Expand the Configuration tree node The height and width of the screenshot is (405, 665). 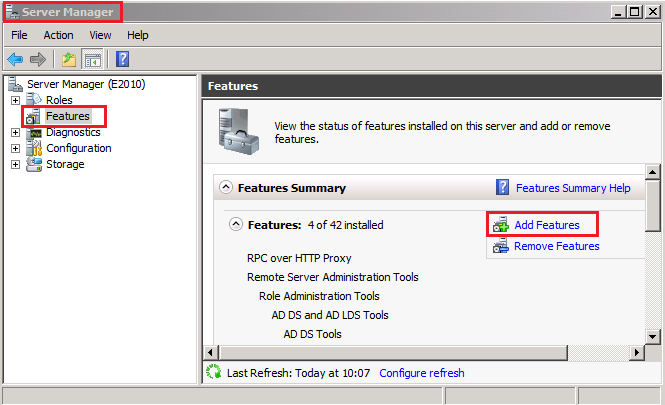click(x=15, y=148)
